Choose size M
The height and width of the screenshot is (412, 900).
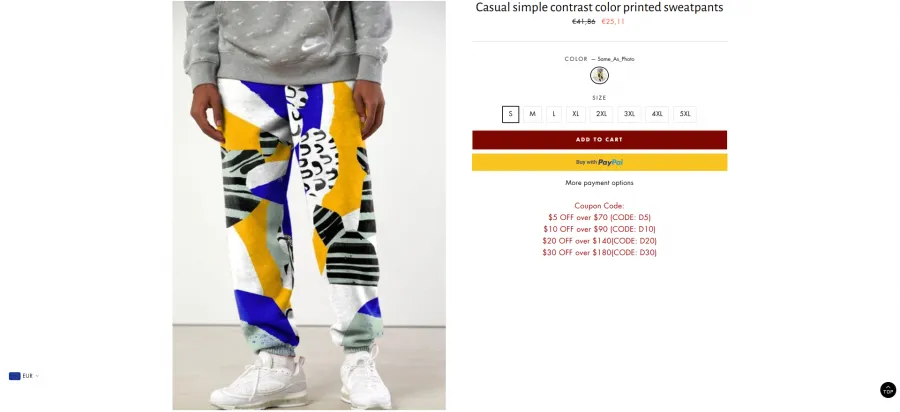click(532, 114)
